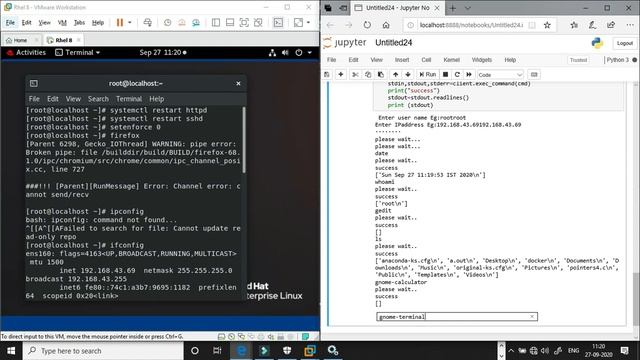Click the Jupyter logo
The width and height of the screenshot is (640, 360).
click(x=345, y=42)
